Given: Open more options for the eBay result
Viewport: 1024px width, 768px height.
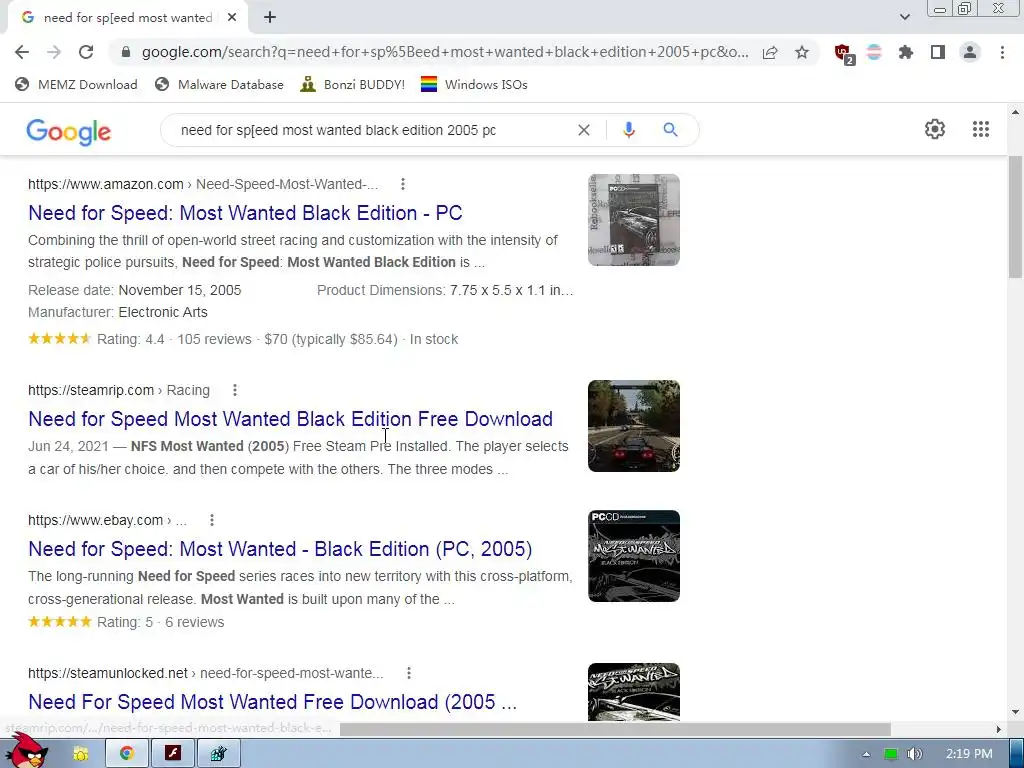Looking at the screenshot, I should [212, 520].
